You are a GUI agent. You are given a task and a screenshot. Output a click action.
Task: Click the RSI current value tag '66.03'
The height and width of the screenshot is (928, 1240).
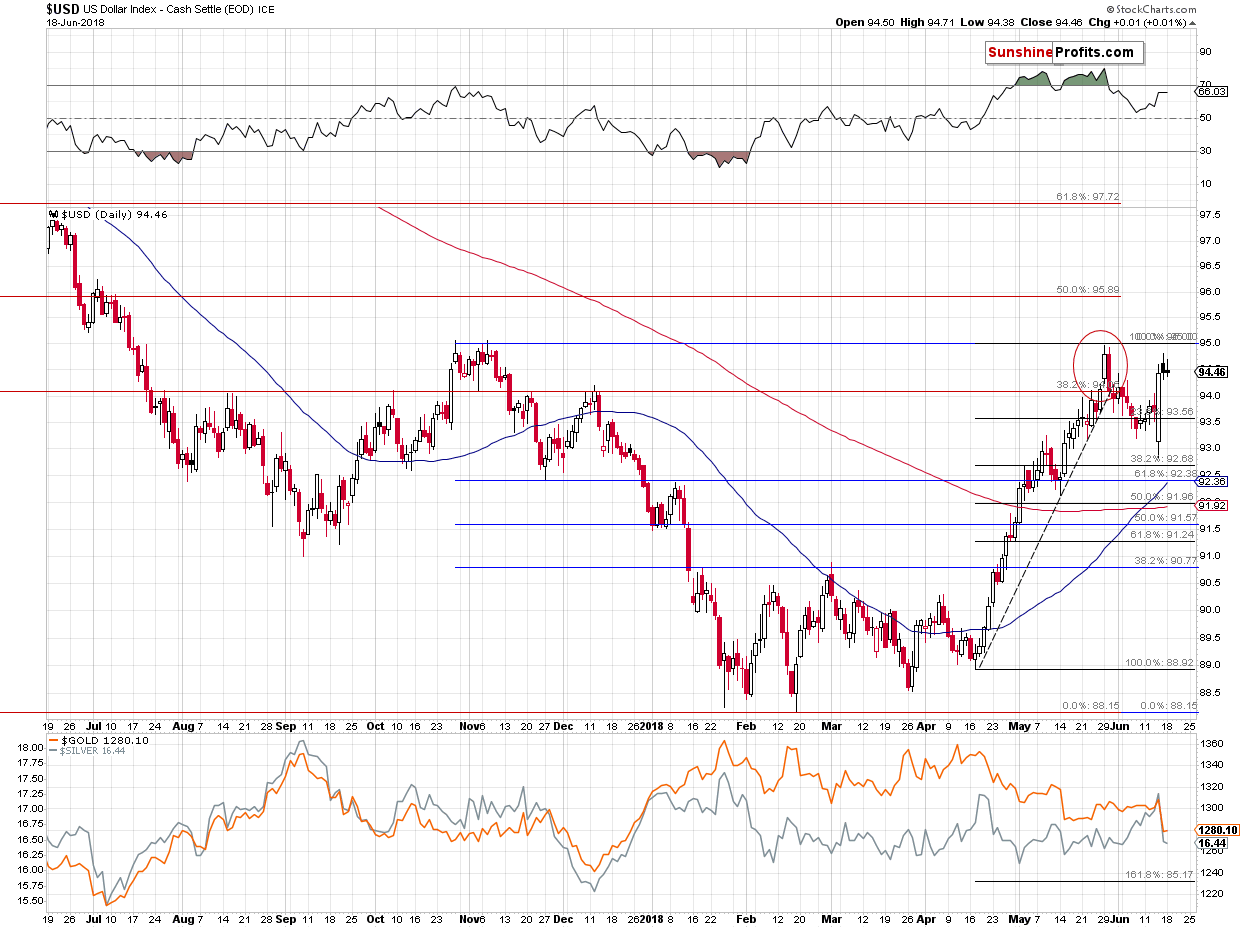[1211, 91]
